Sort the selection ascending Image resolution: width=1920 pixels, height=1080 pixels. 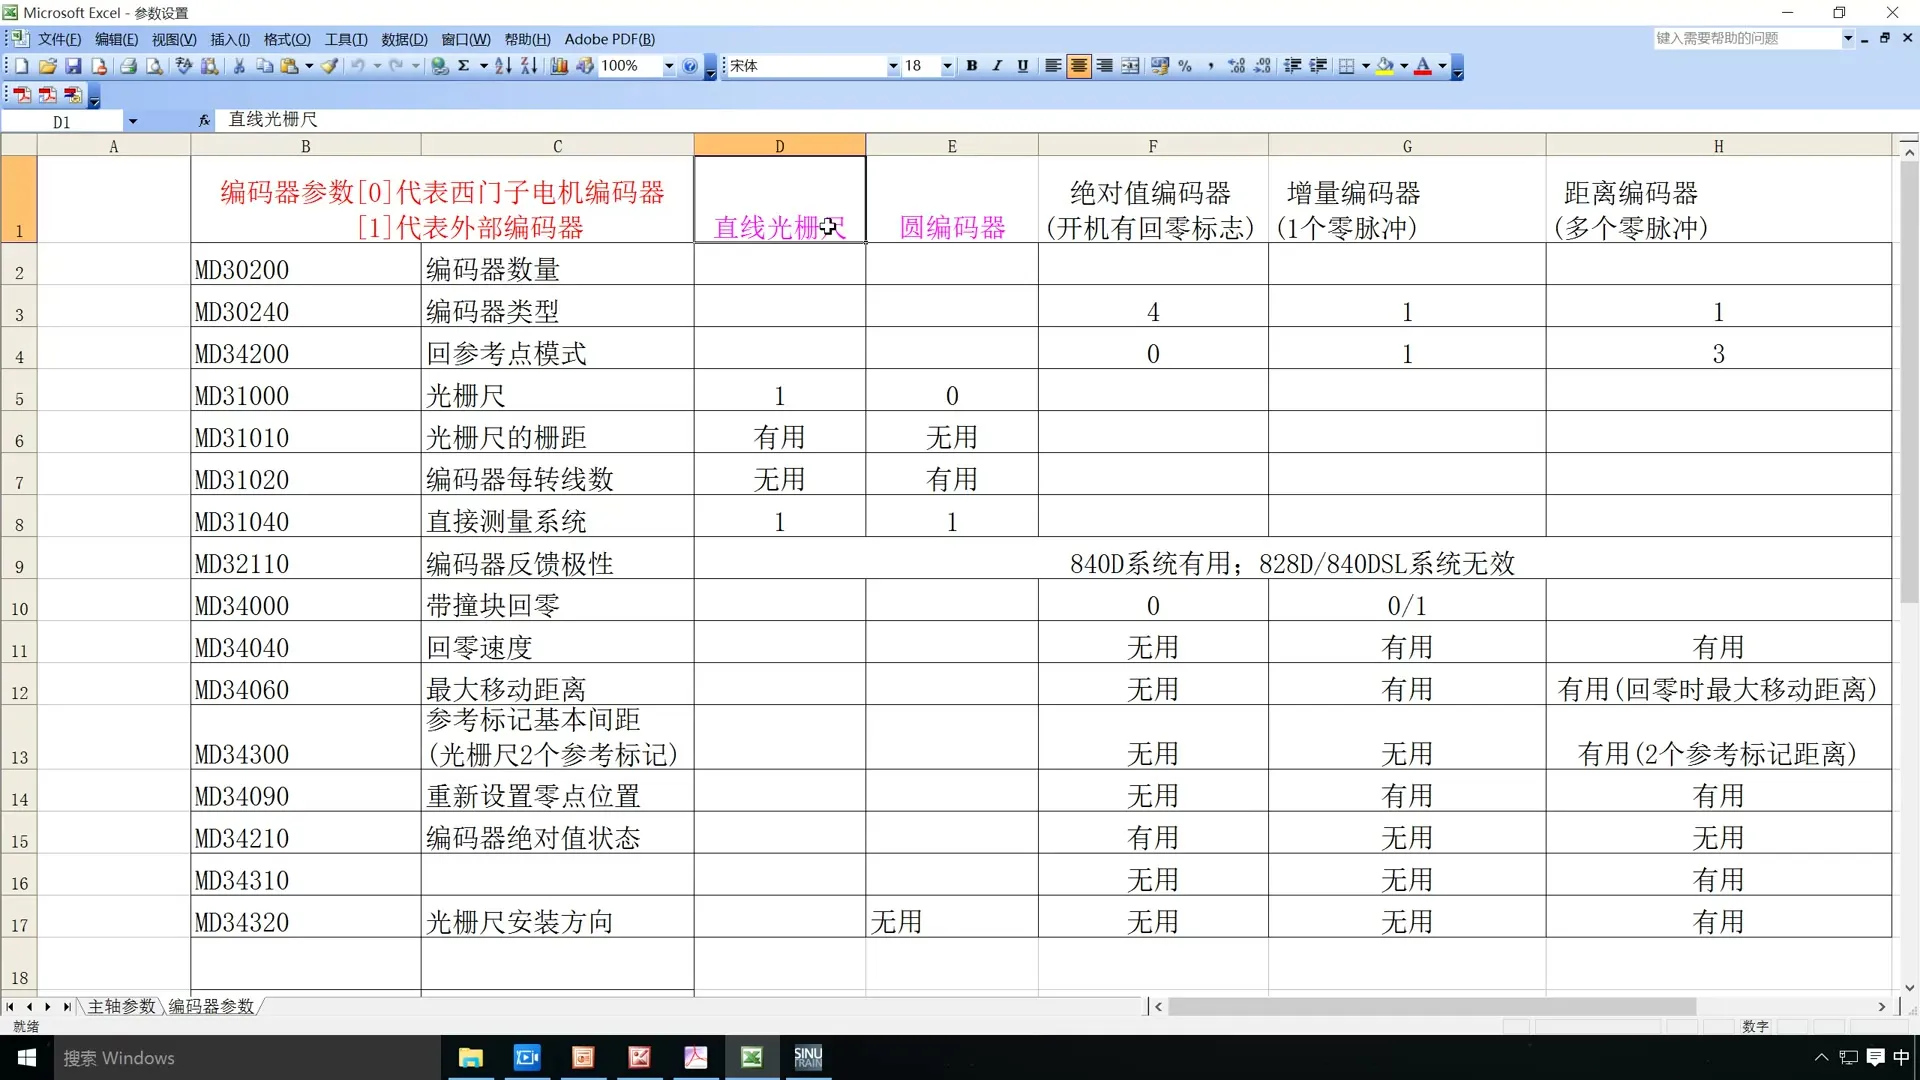[503, 66]
